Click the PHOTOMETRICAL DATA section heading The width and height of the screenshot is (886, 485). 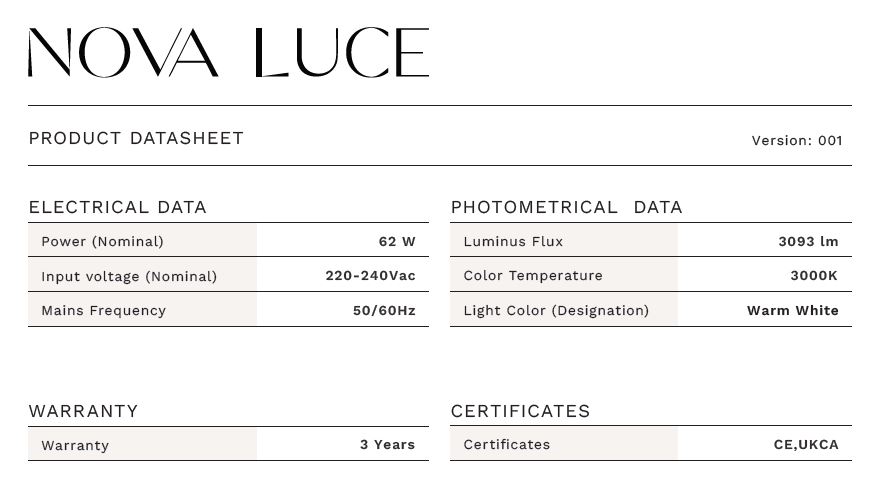tap(566, 207)
